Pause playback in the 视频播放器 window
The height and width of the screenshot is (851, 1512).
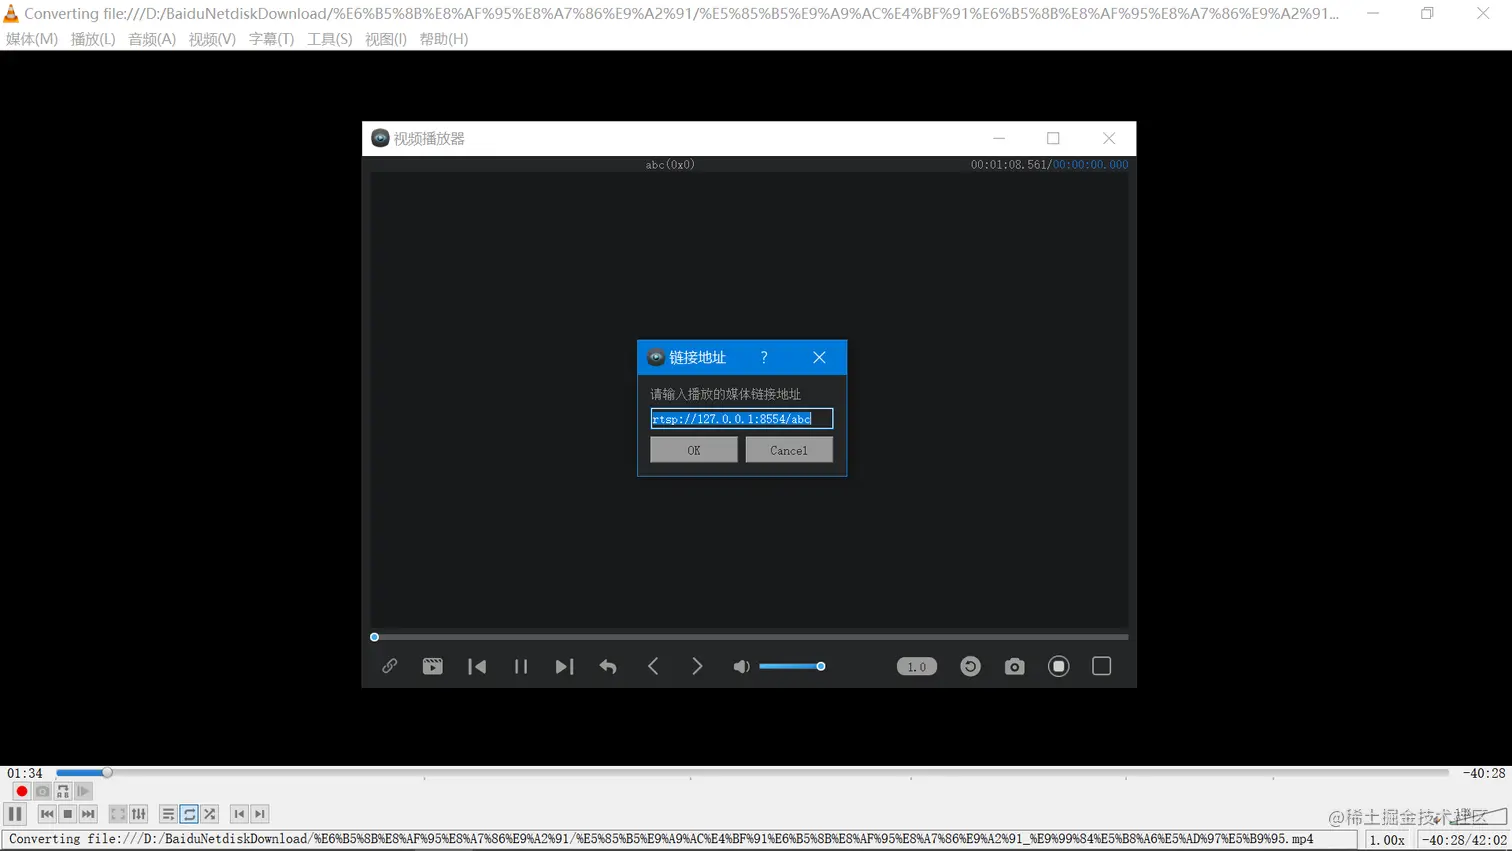point(521,666)
